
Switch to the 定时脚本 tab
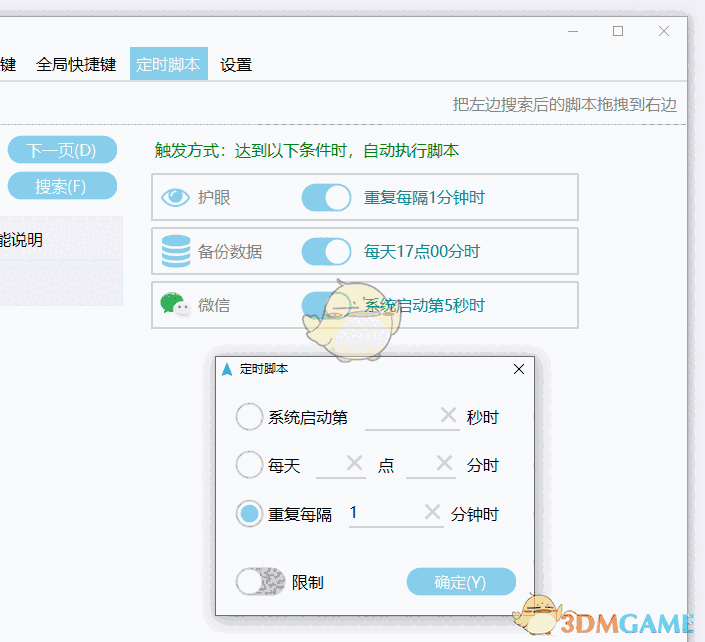pos(169,64)
